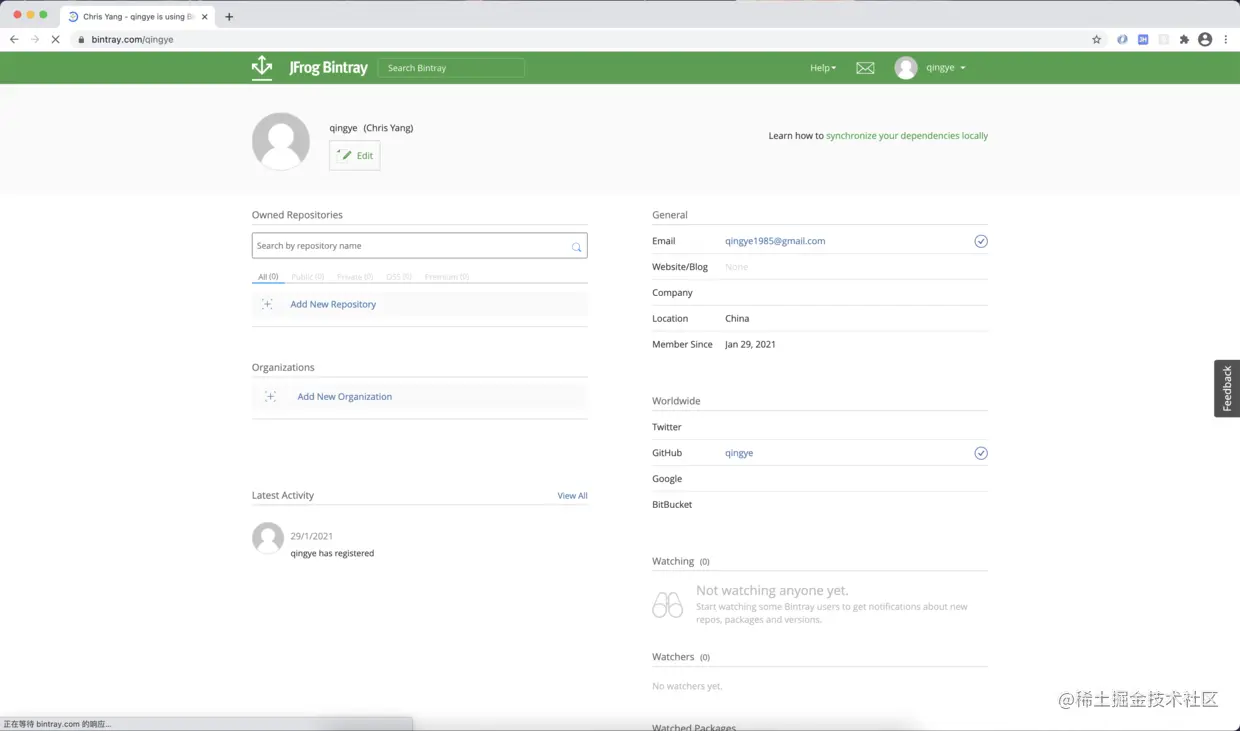Click the plus icon beside Add New Organization
1240x731 pixels.
[x=270, y=397]
